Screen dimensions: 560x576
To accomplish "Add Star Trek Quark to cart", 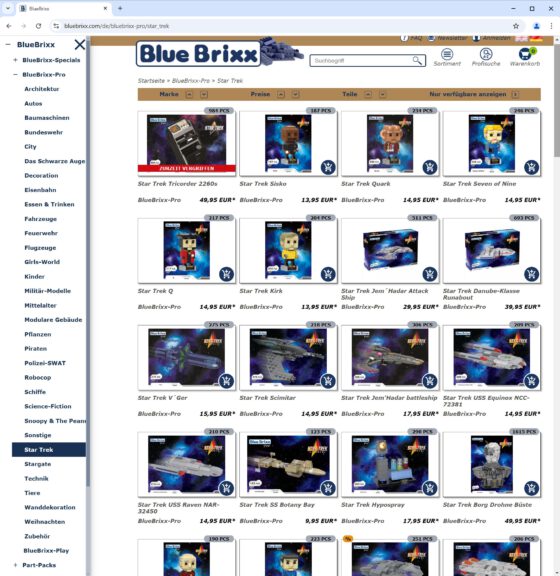I will (430, 167).
